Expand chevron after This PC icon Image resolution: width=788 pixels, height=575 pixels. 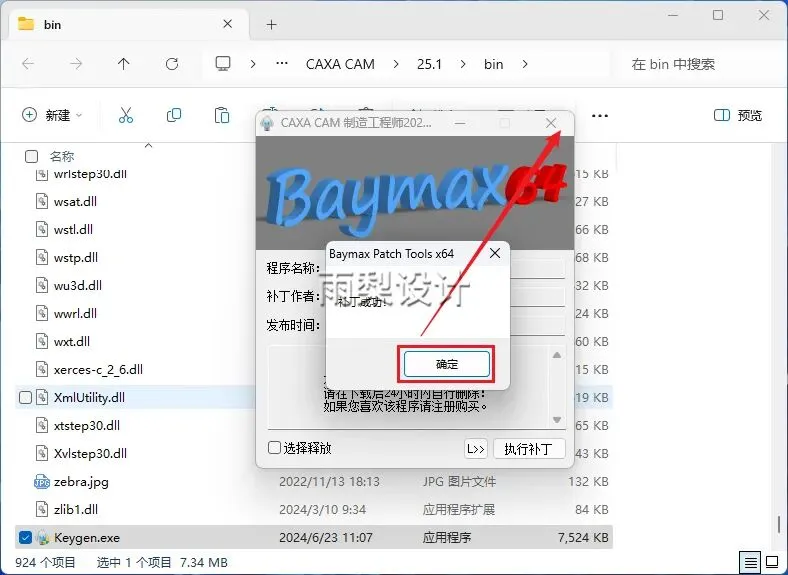253,64
